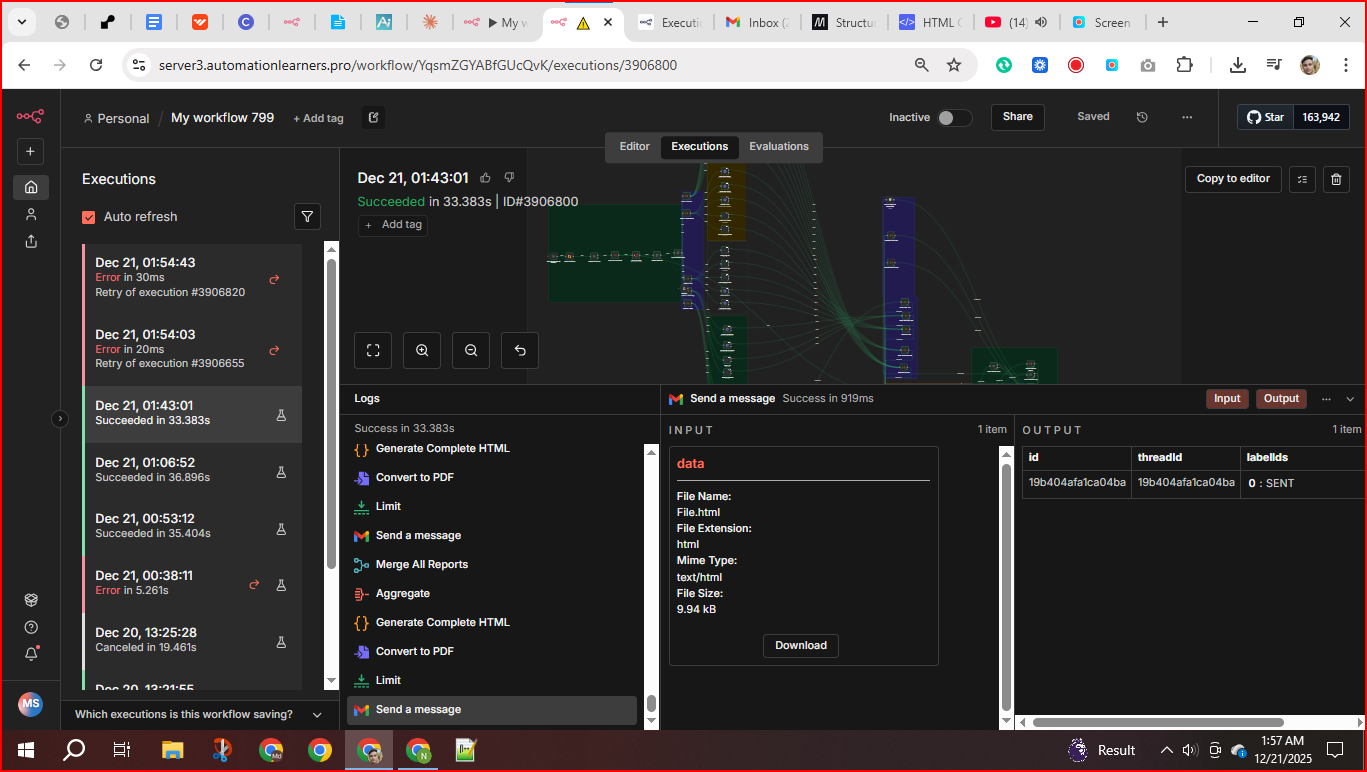Click the three-dot menu in the node output header

click(1326, 398)
